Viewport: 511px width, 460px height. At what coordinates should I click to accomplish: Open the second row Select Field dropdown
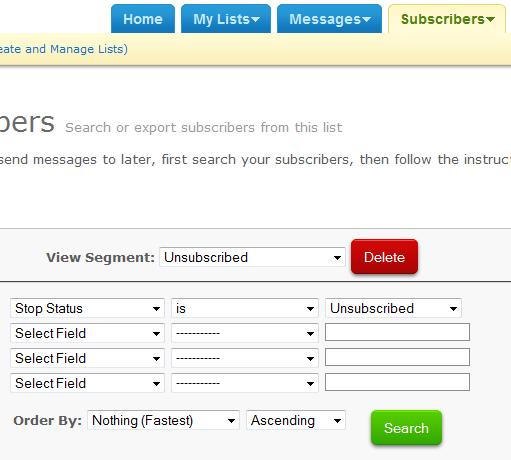pos(87,333)
